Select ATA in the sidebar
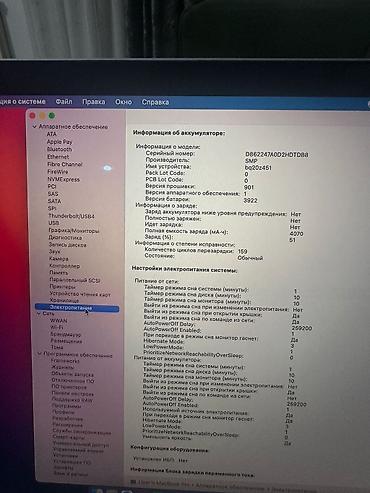Screen dimensions: 370x493 [51, 134]
